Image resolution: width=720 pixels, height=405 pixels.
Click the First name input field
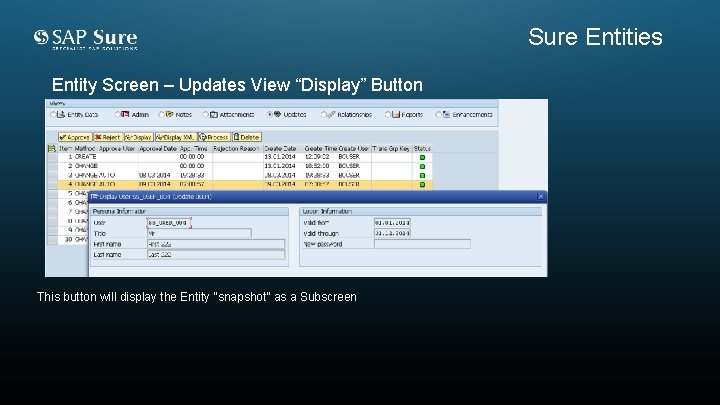tap(216, 244)
